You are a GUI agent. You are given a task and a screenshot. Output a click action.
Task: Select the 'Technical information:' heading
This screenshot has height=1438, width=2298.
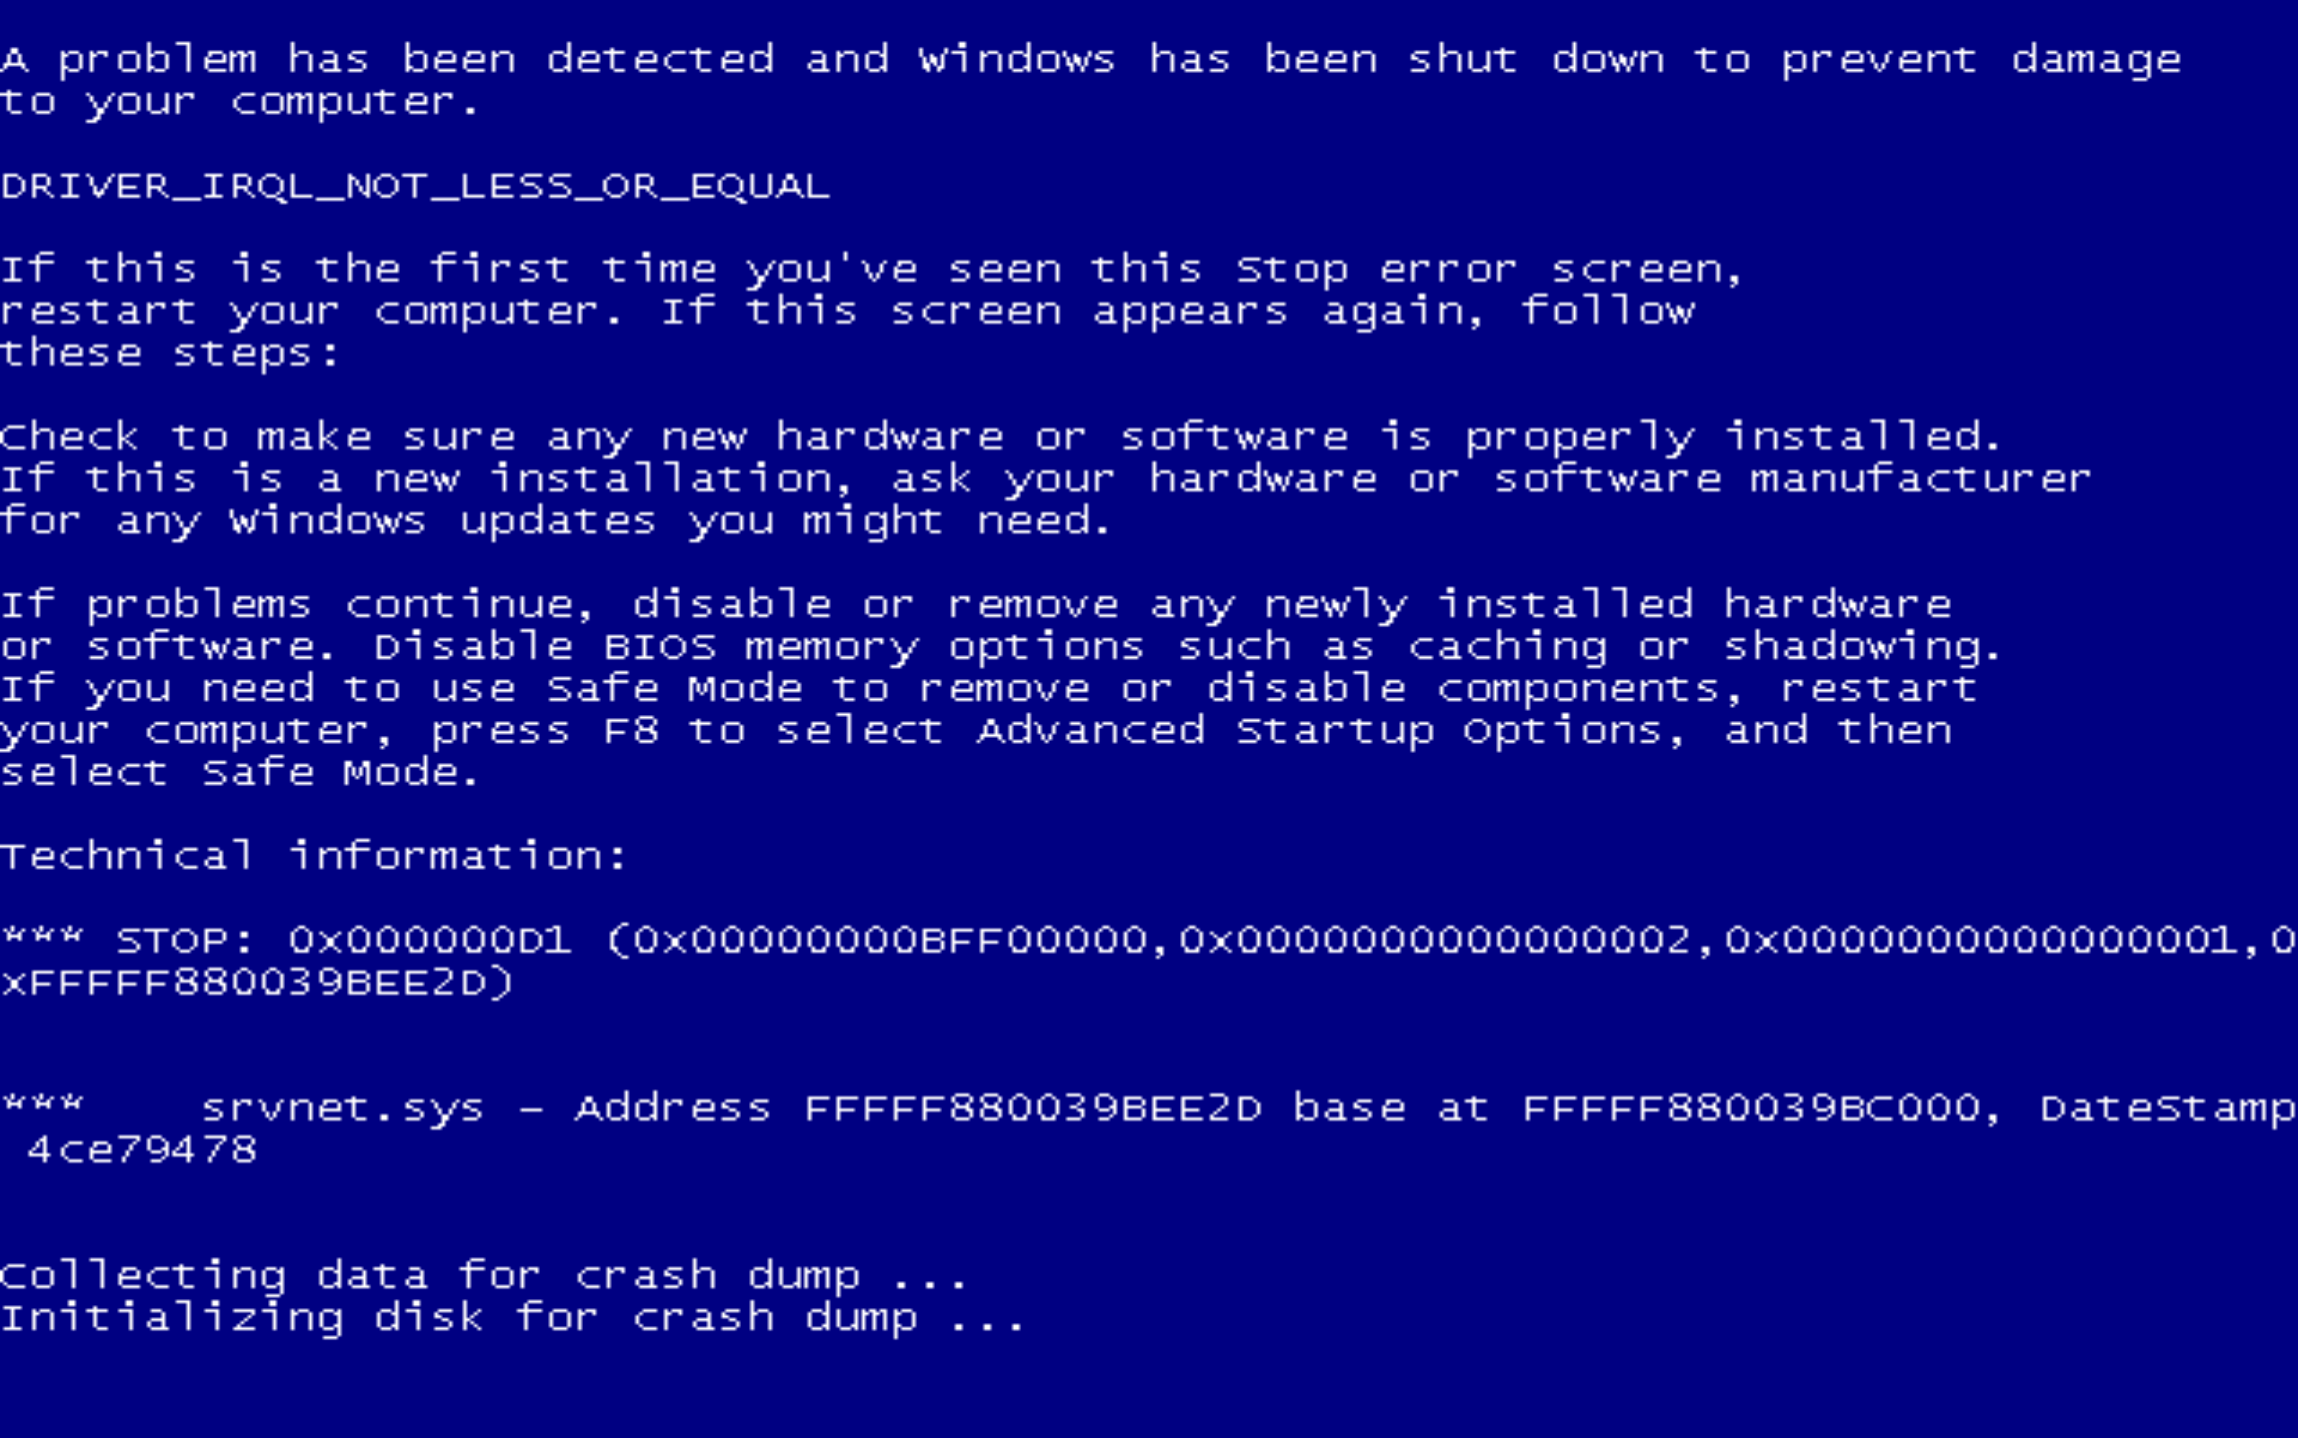tap(313, 856)
